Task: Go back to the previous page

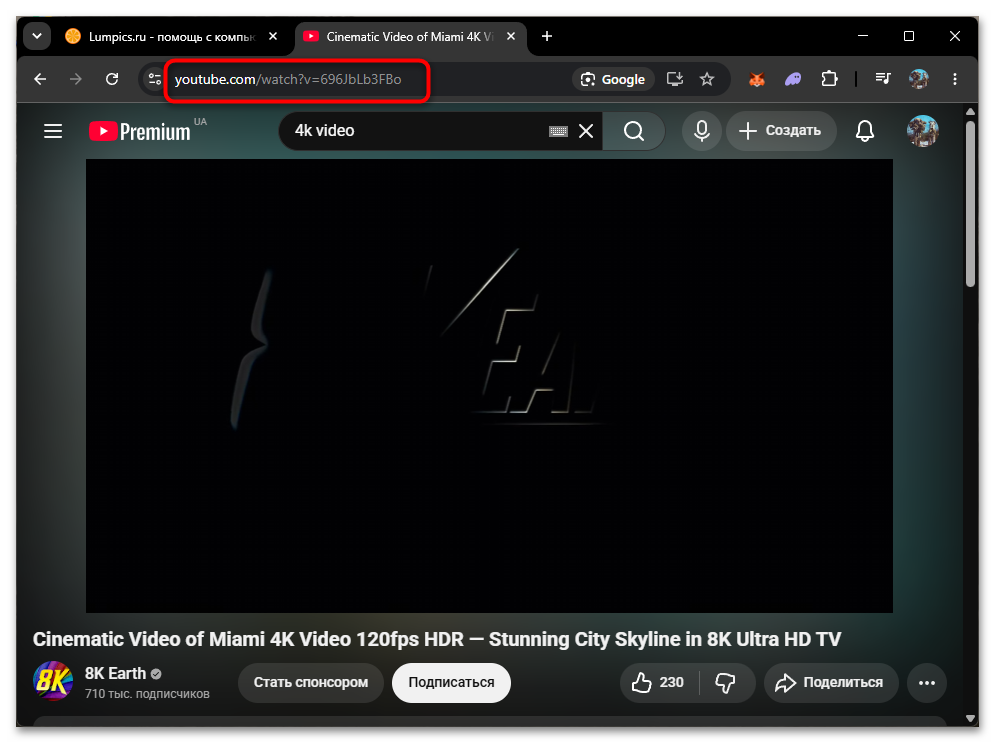Action: [x=40, y=79]
